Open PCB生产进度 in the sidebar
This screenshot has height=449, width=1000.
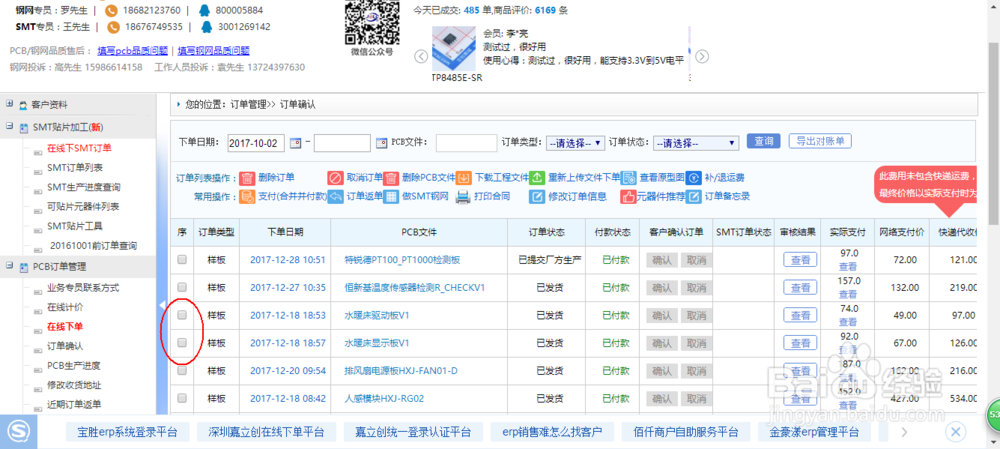pos(74,365)
